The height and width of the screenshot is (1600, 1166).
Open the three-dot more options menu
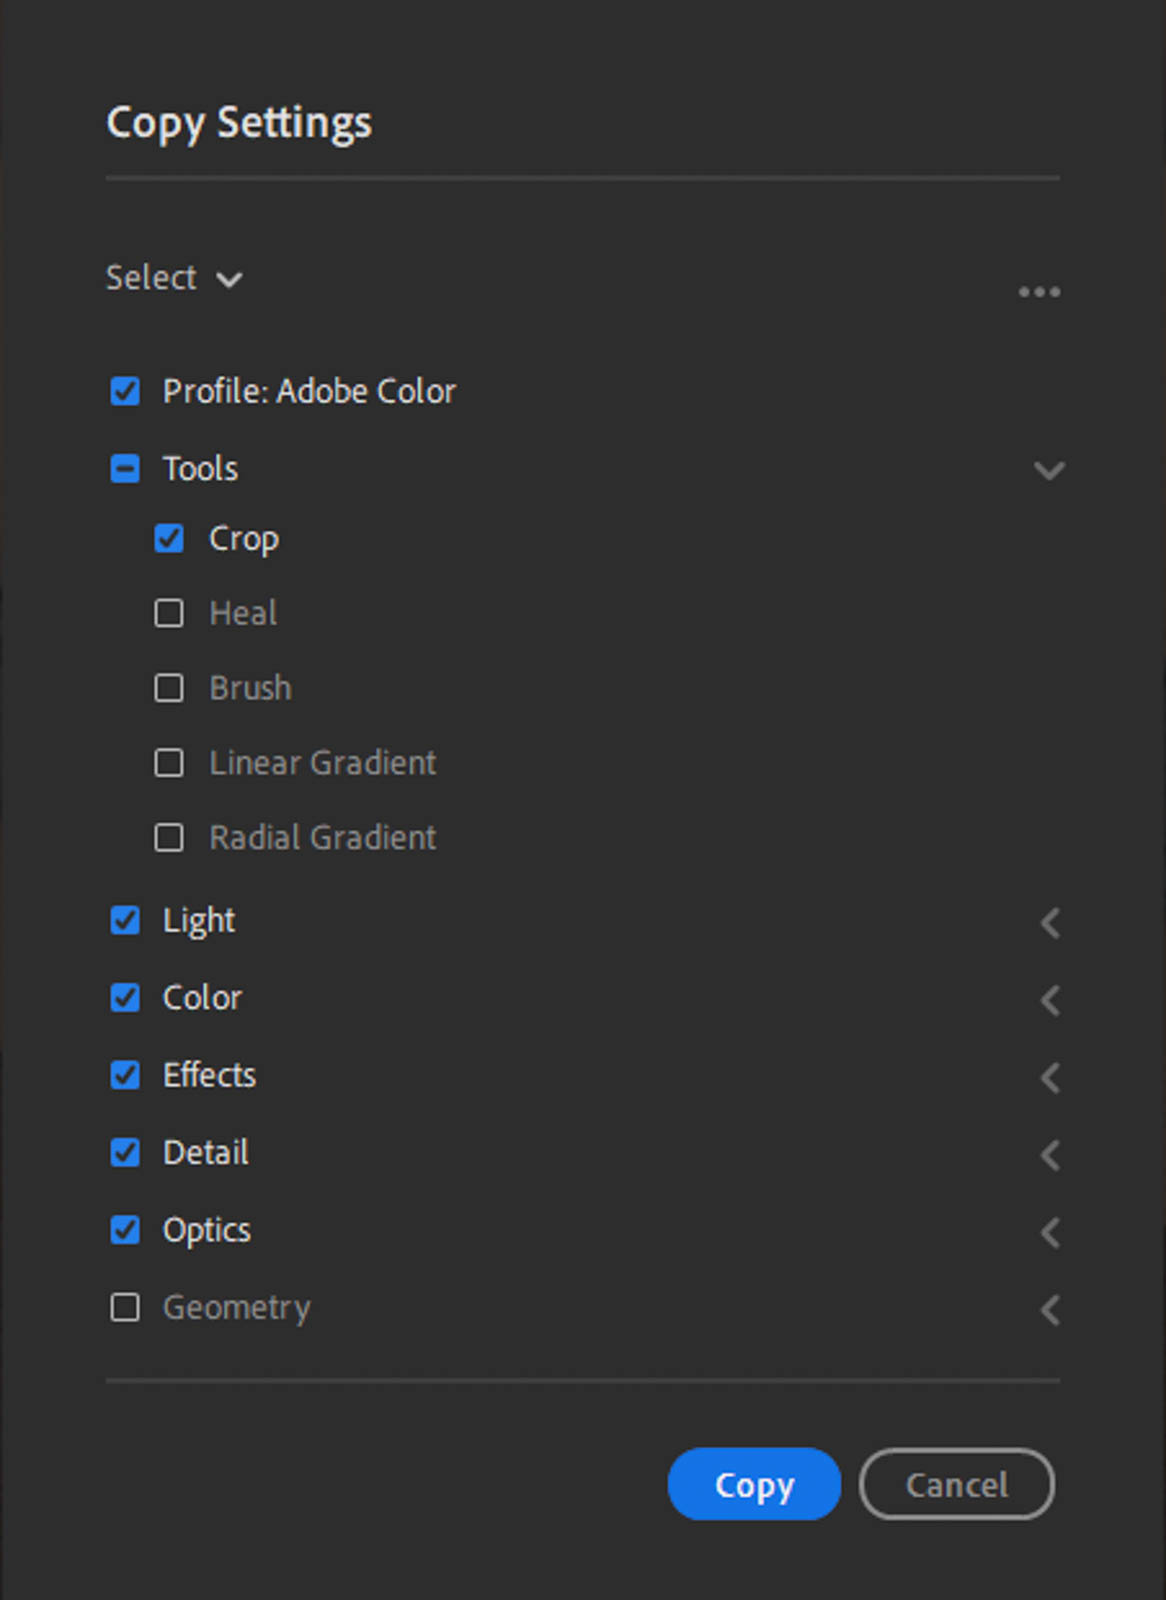(x=1039, y=292)
